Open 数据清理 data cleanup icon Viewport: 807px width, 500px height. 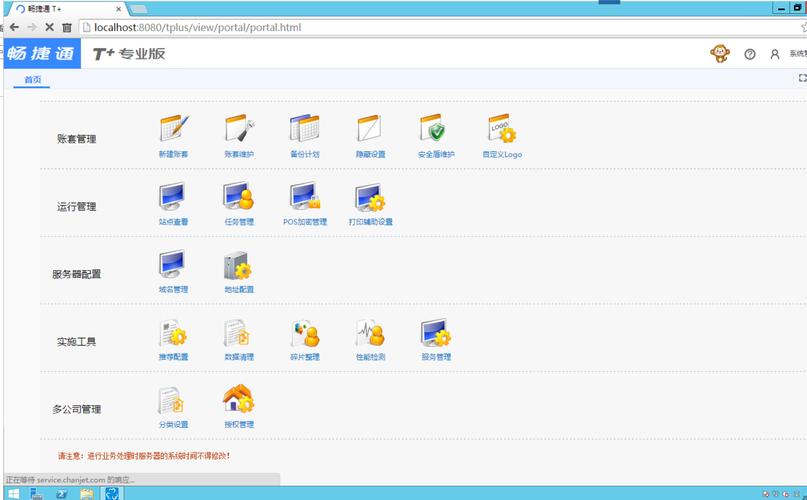239,333
